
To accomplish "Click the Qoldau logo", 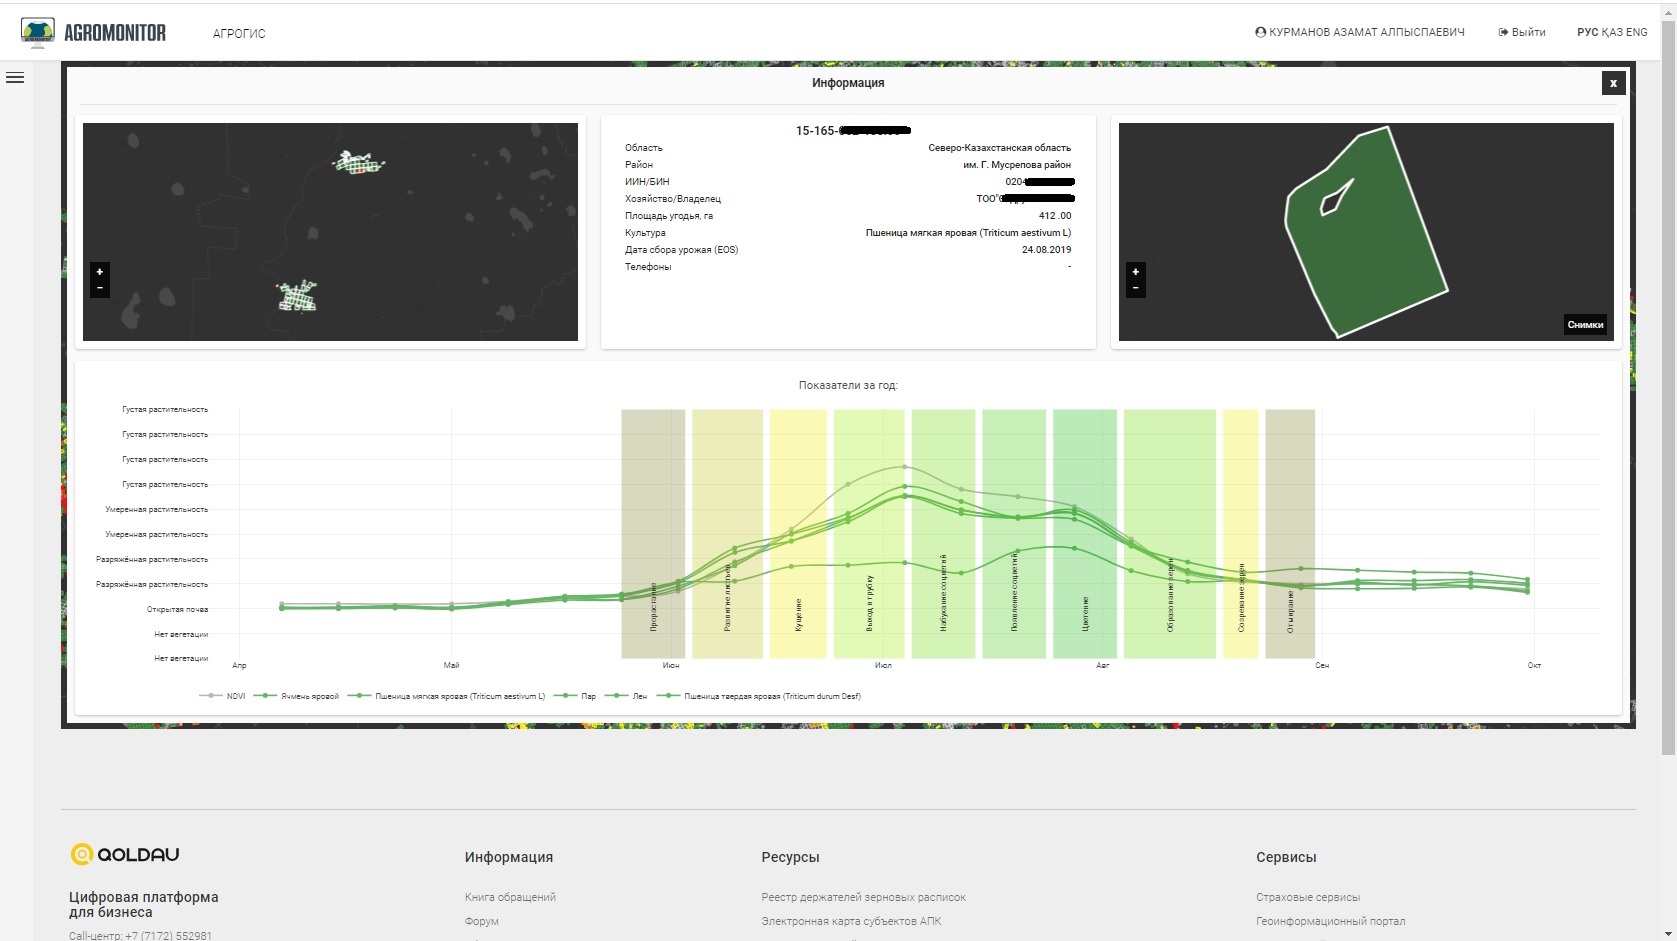I will point(125,854).
